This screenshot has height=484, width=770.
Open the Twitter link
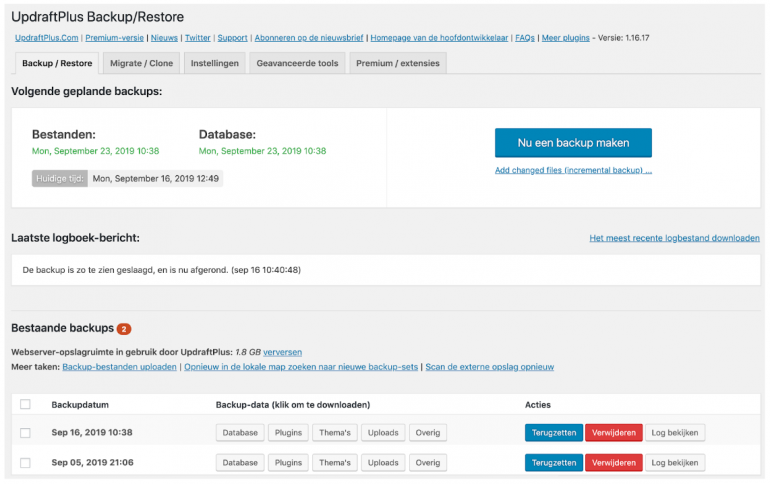pyautogui.click(x=197, y=38)
